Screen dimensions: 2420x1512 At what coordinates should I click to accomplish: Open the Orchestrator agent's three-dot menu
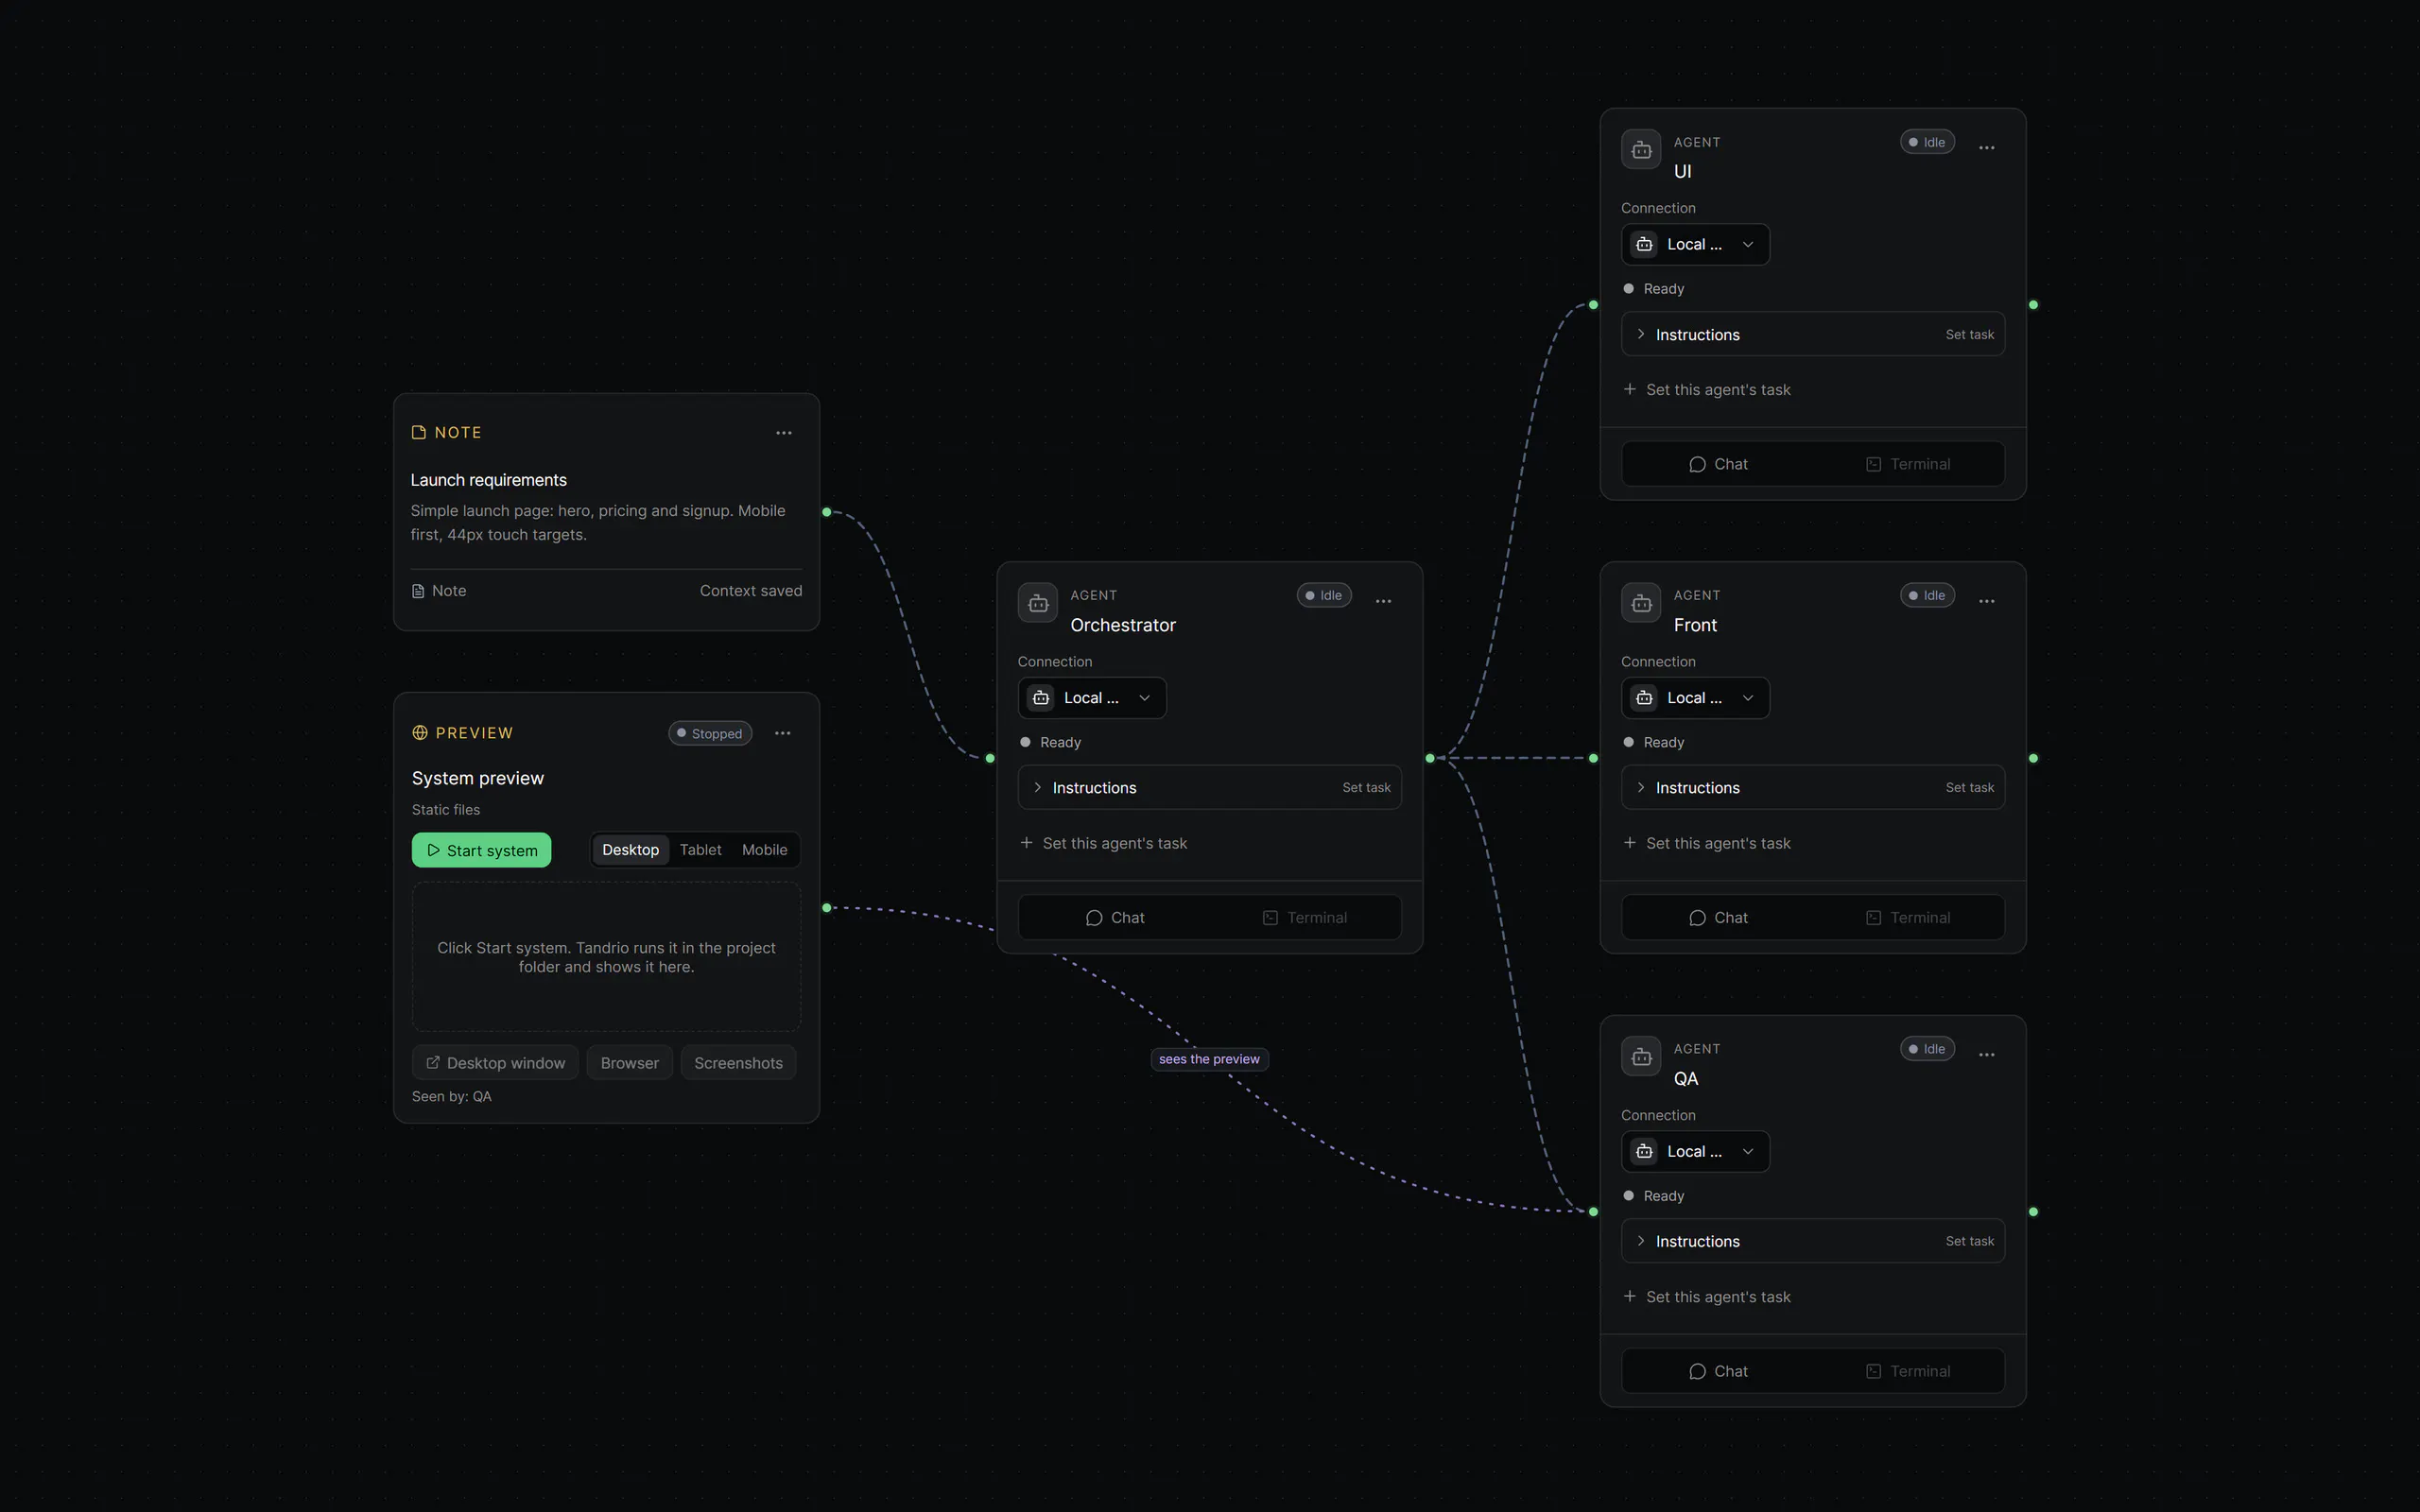point(1383,601)
